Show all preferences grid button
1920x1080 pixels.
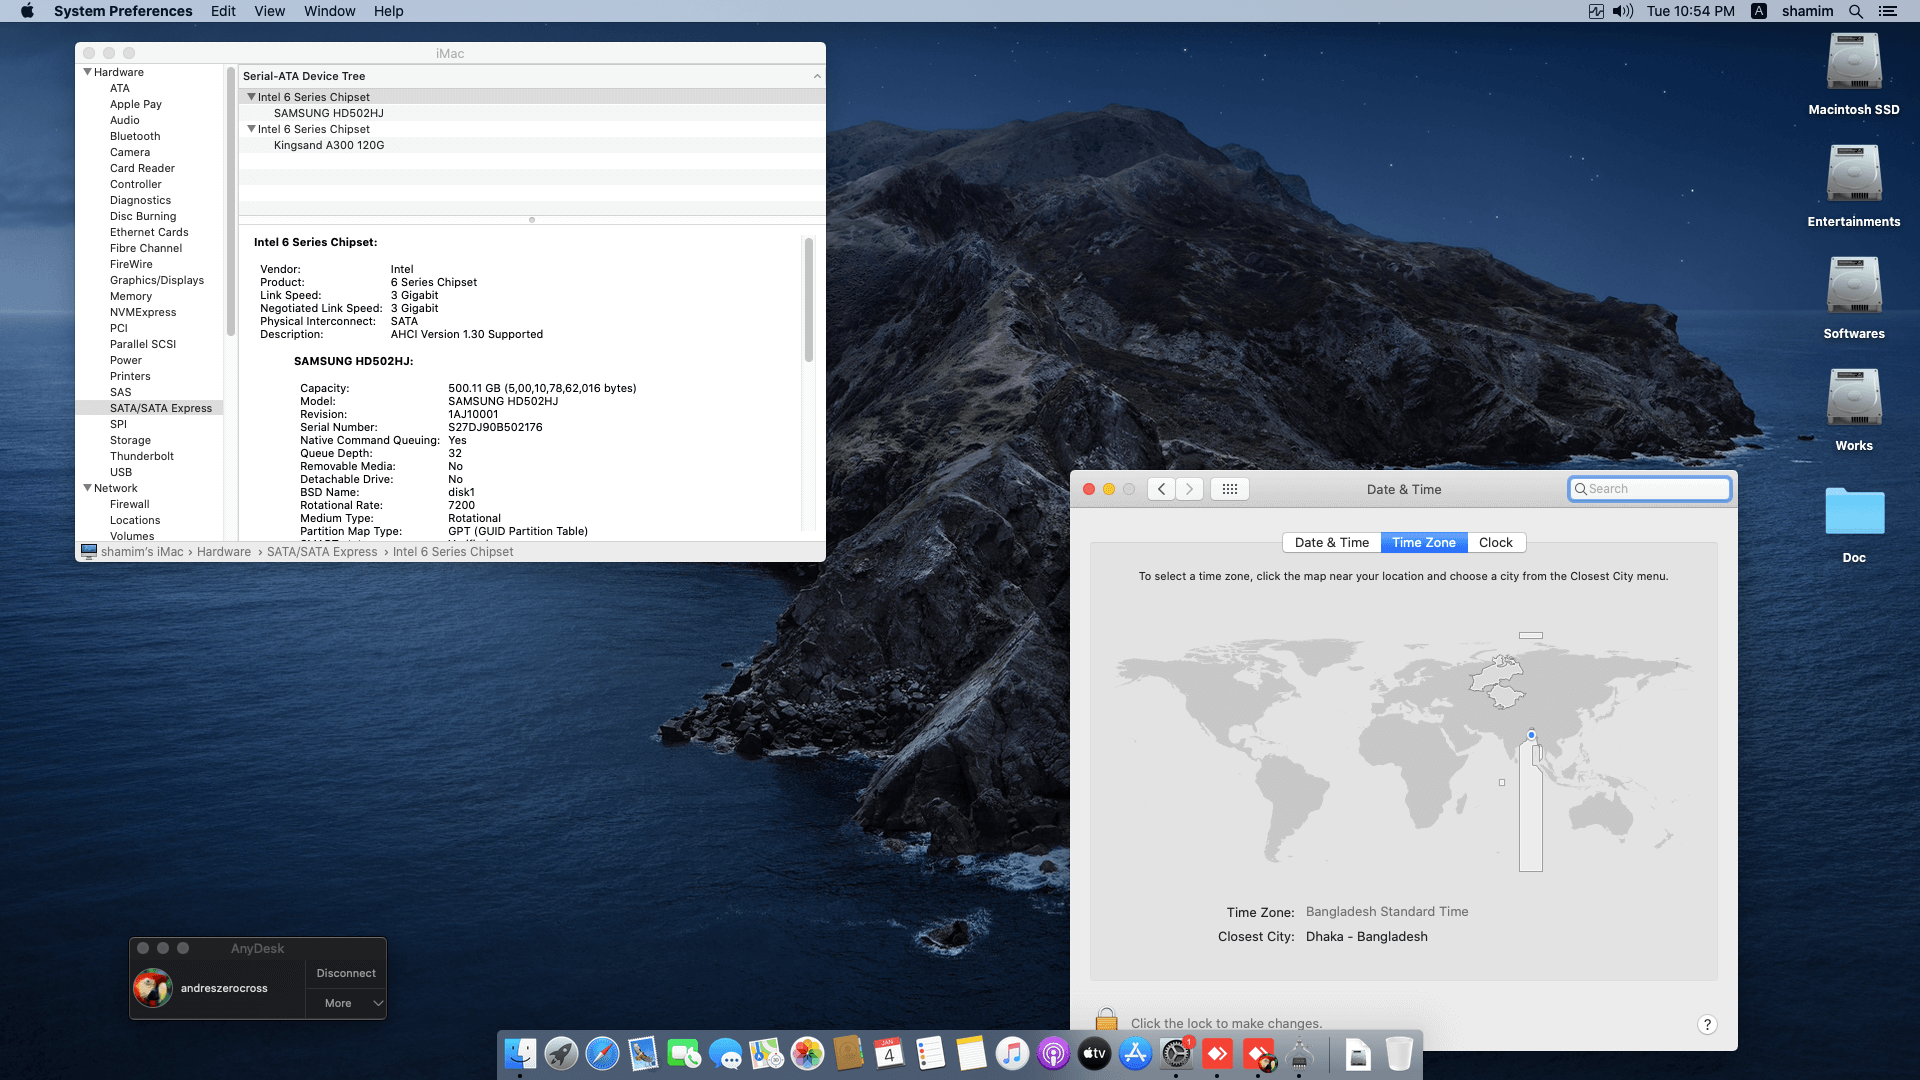click(x=1230, y=489)
